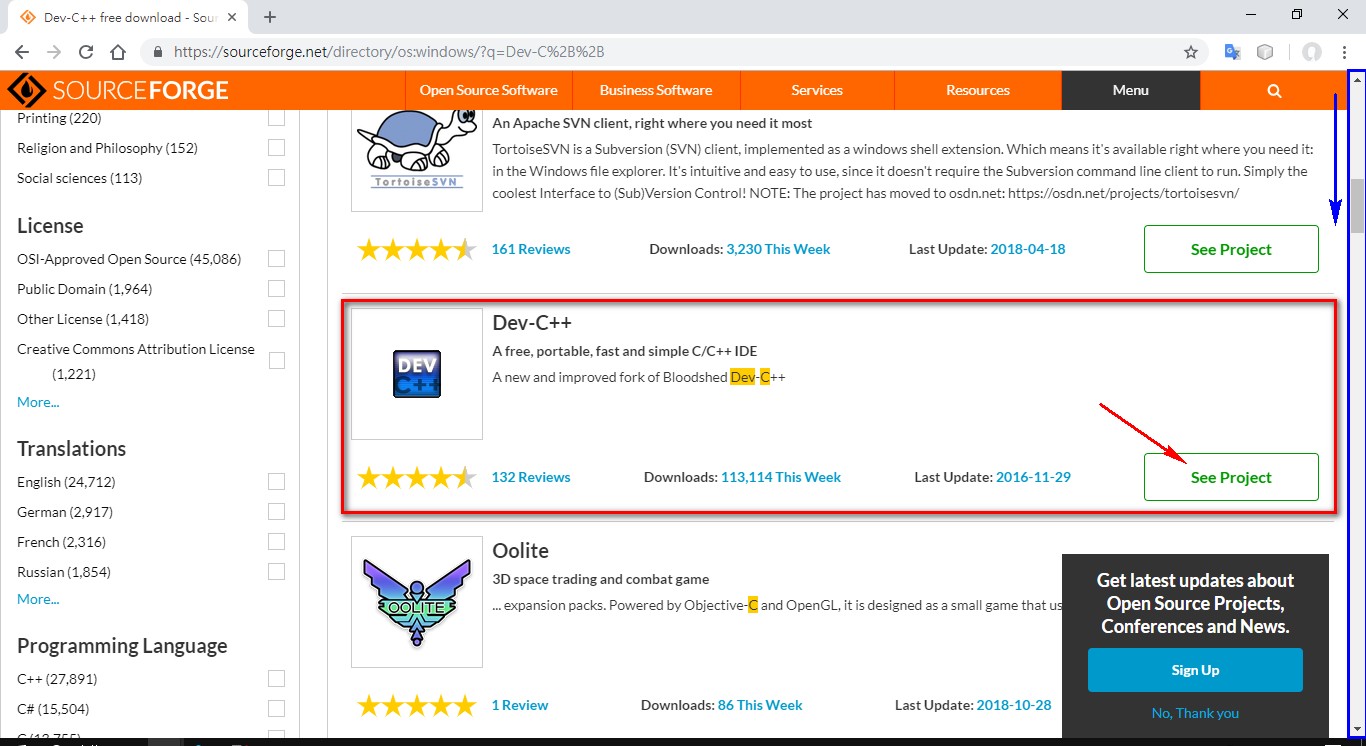Click the browser forward arrow
Viewport: 1366px width, 746px height.
[54, 52]
